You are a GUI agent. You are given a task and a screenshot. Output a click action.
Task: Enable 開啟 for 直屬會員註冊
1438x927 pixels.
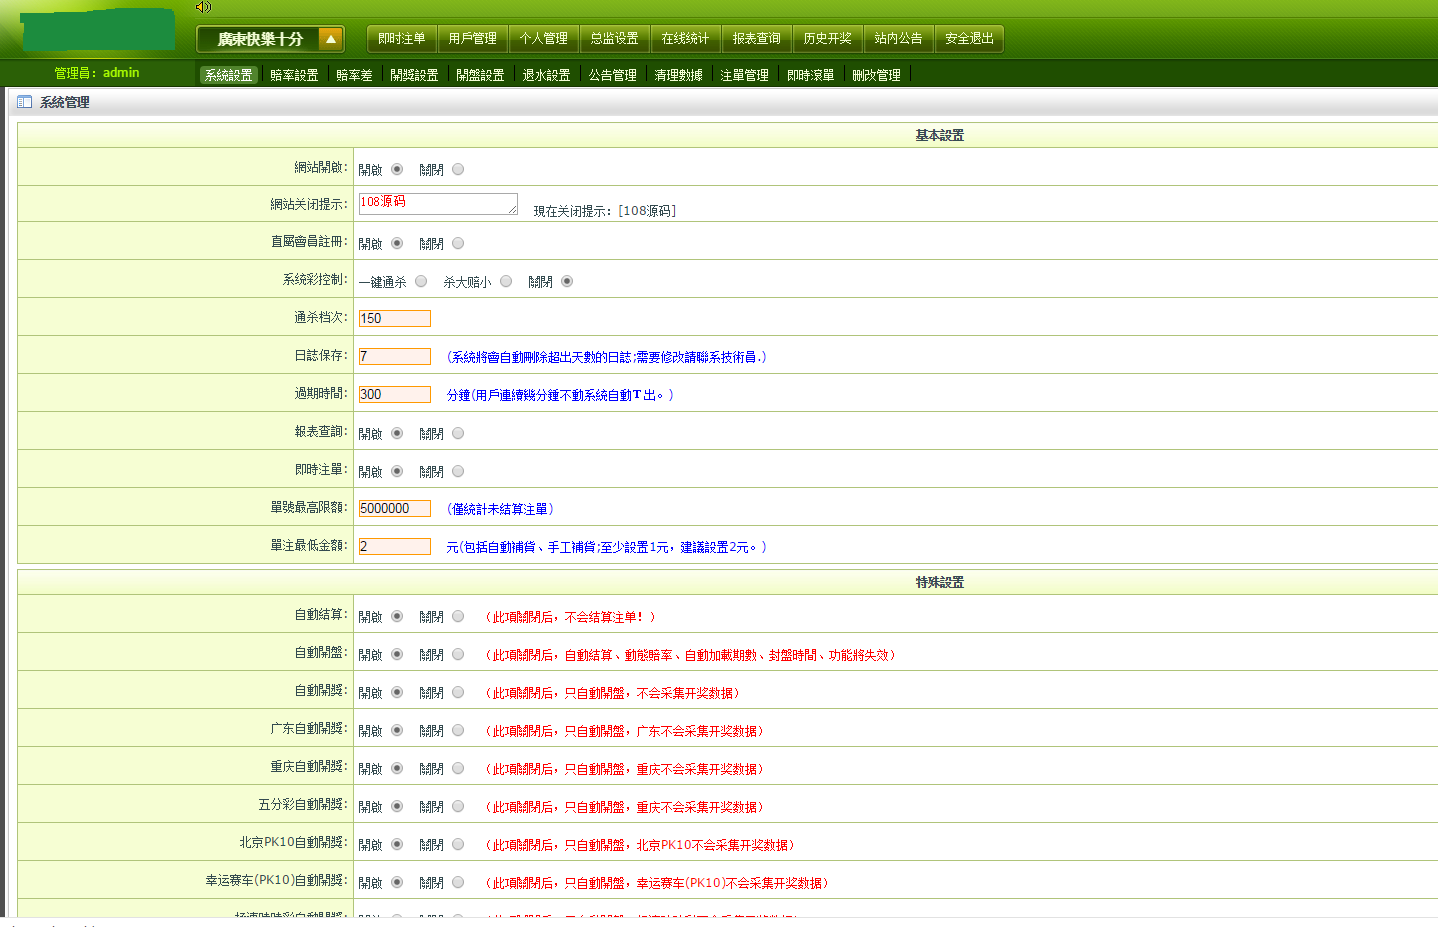click(397, 242)
